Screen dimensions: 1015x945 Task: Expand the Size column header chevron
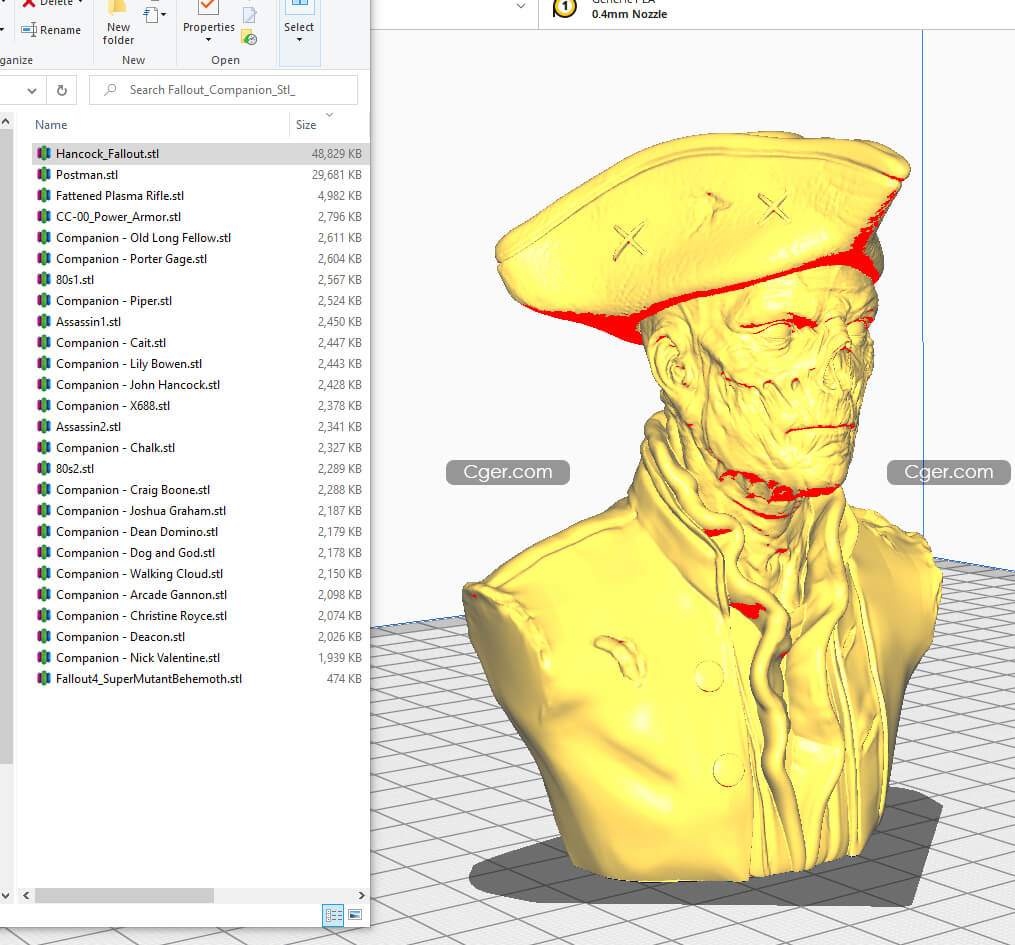(329, 115)
